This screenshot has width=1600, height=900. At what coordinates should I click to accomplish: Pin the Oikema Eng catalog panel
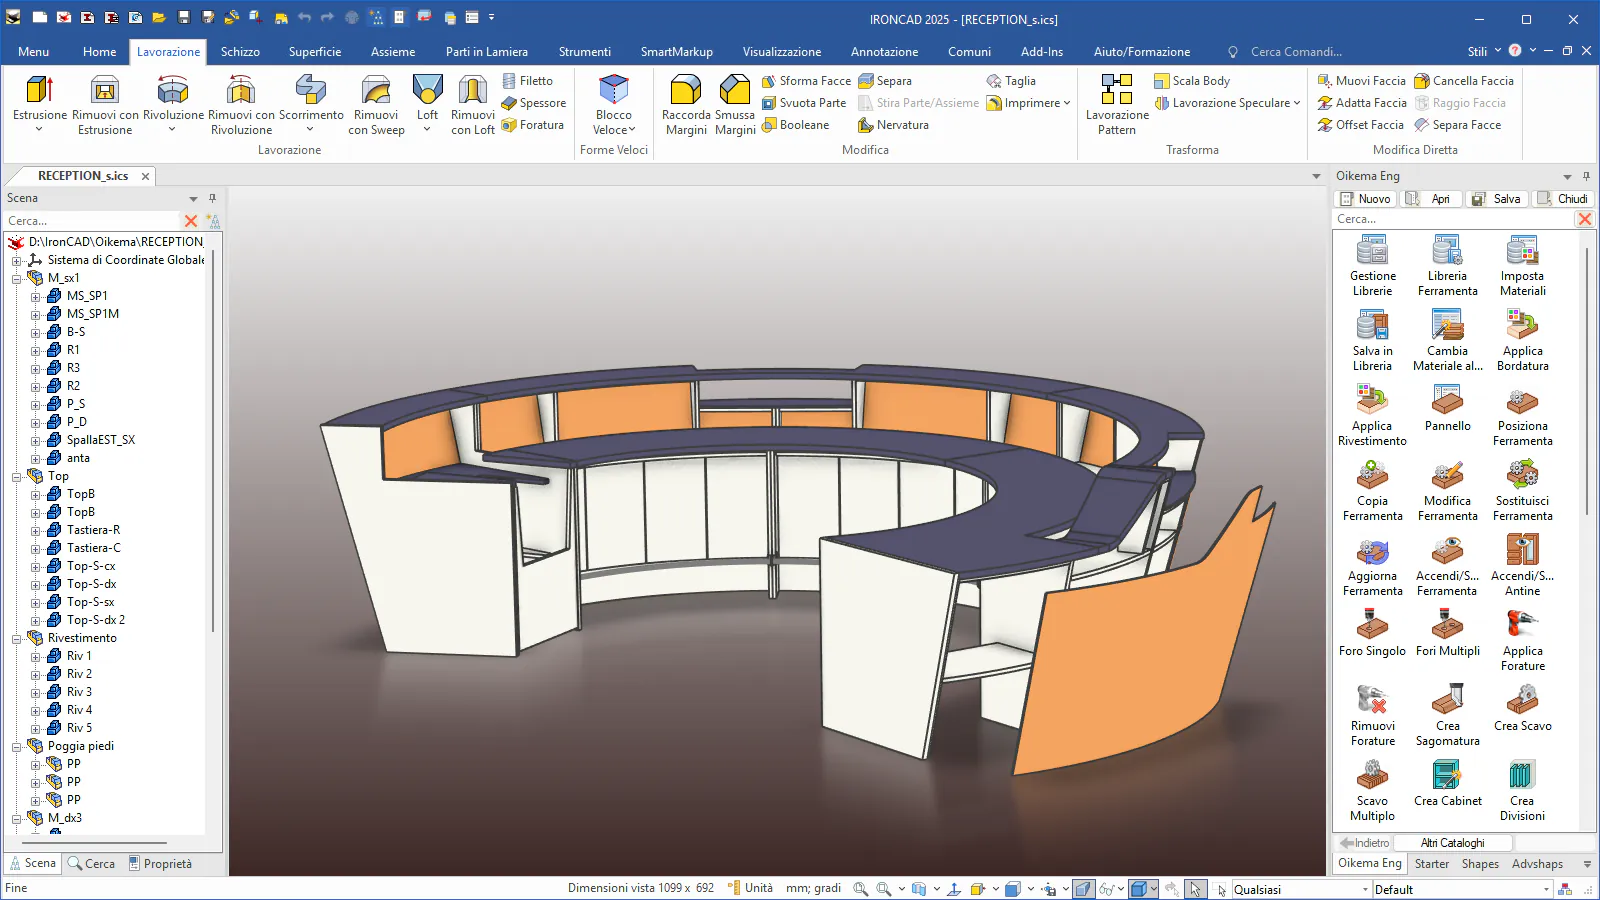1586,176
